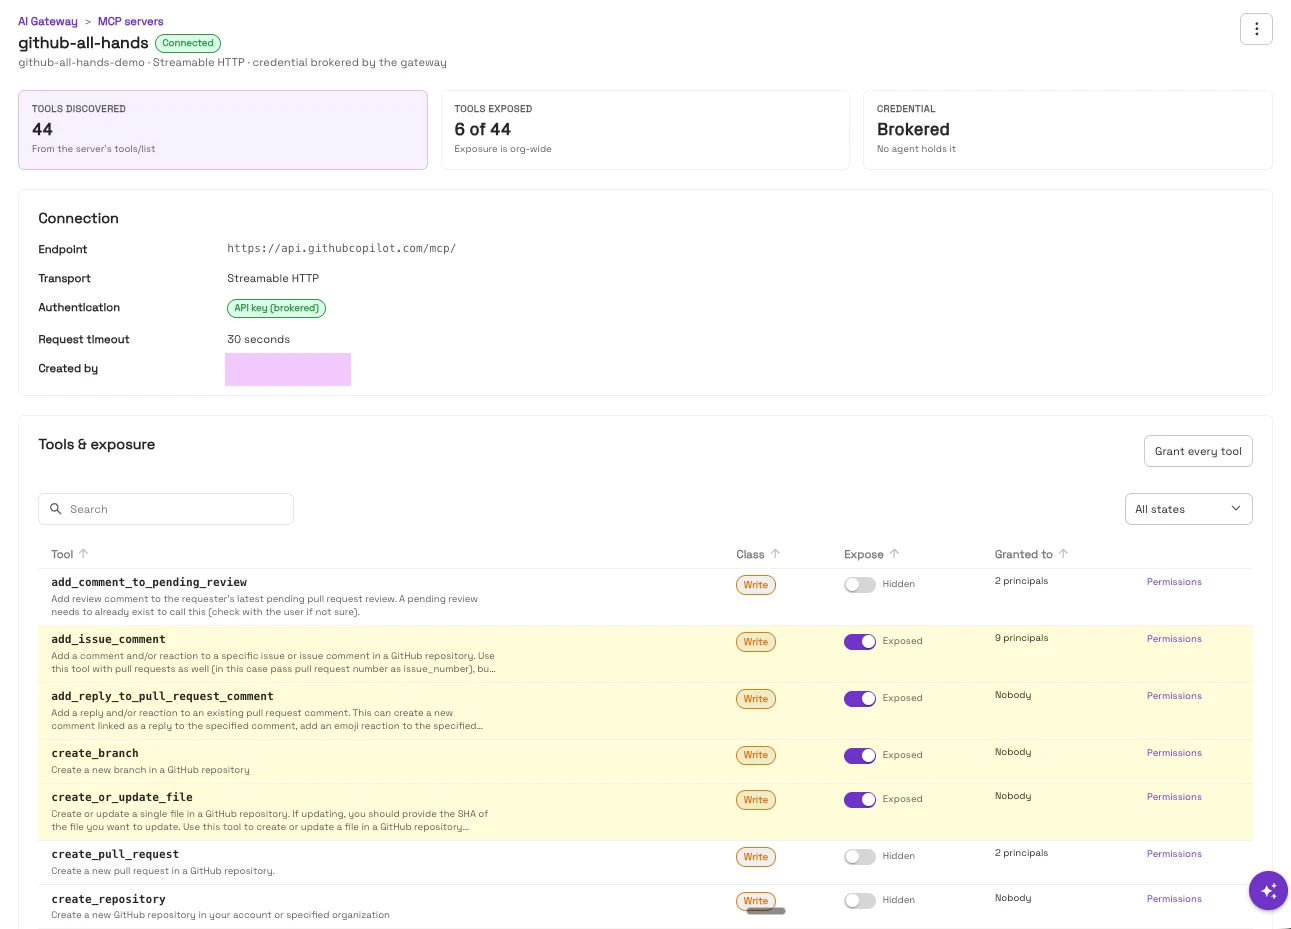Viewport: 1291px width, 929px height.
Task: Sort by Granted to column arrow
Action: pos(1064,554)
